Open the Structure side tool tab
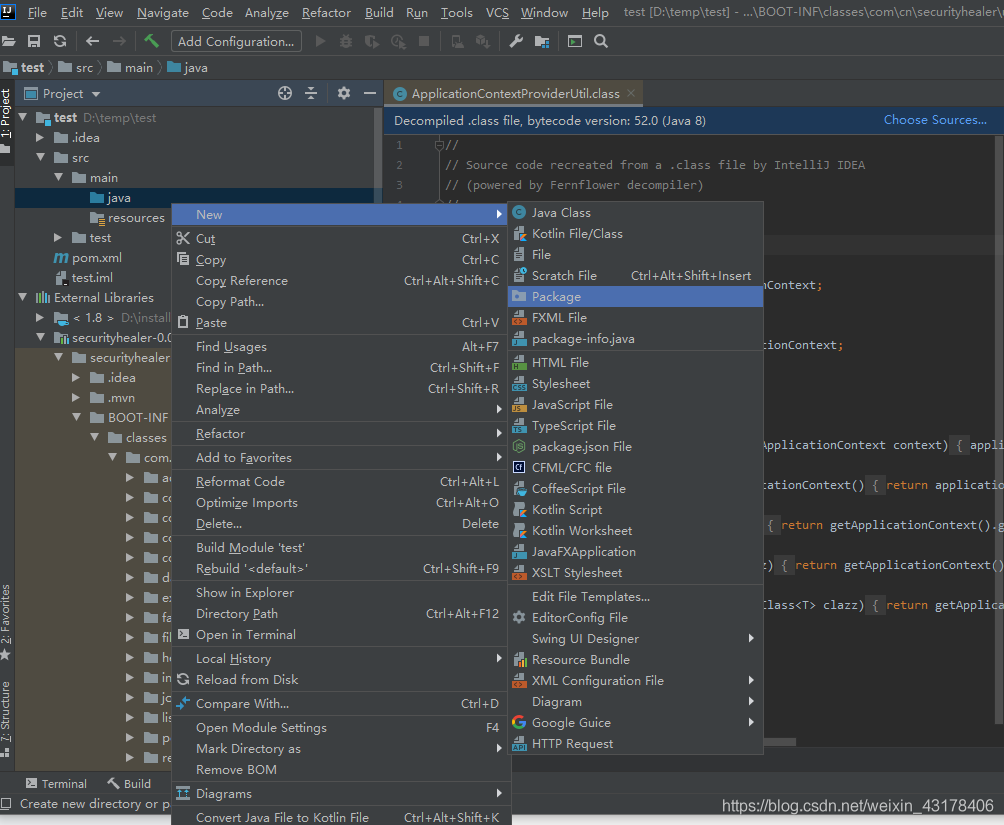The image size is (1004, 825). tap(6, 719)
